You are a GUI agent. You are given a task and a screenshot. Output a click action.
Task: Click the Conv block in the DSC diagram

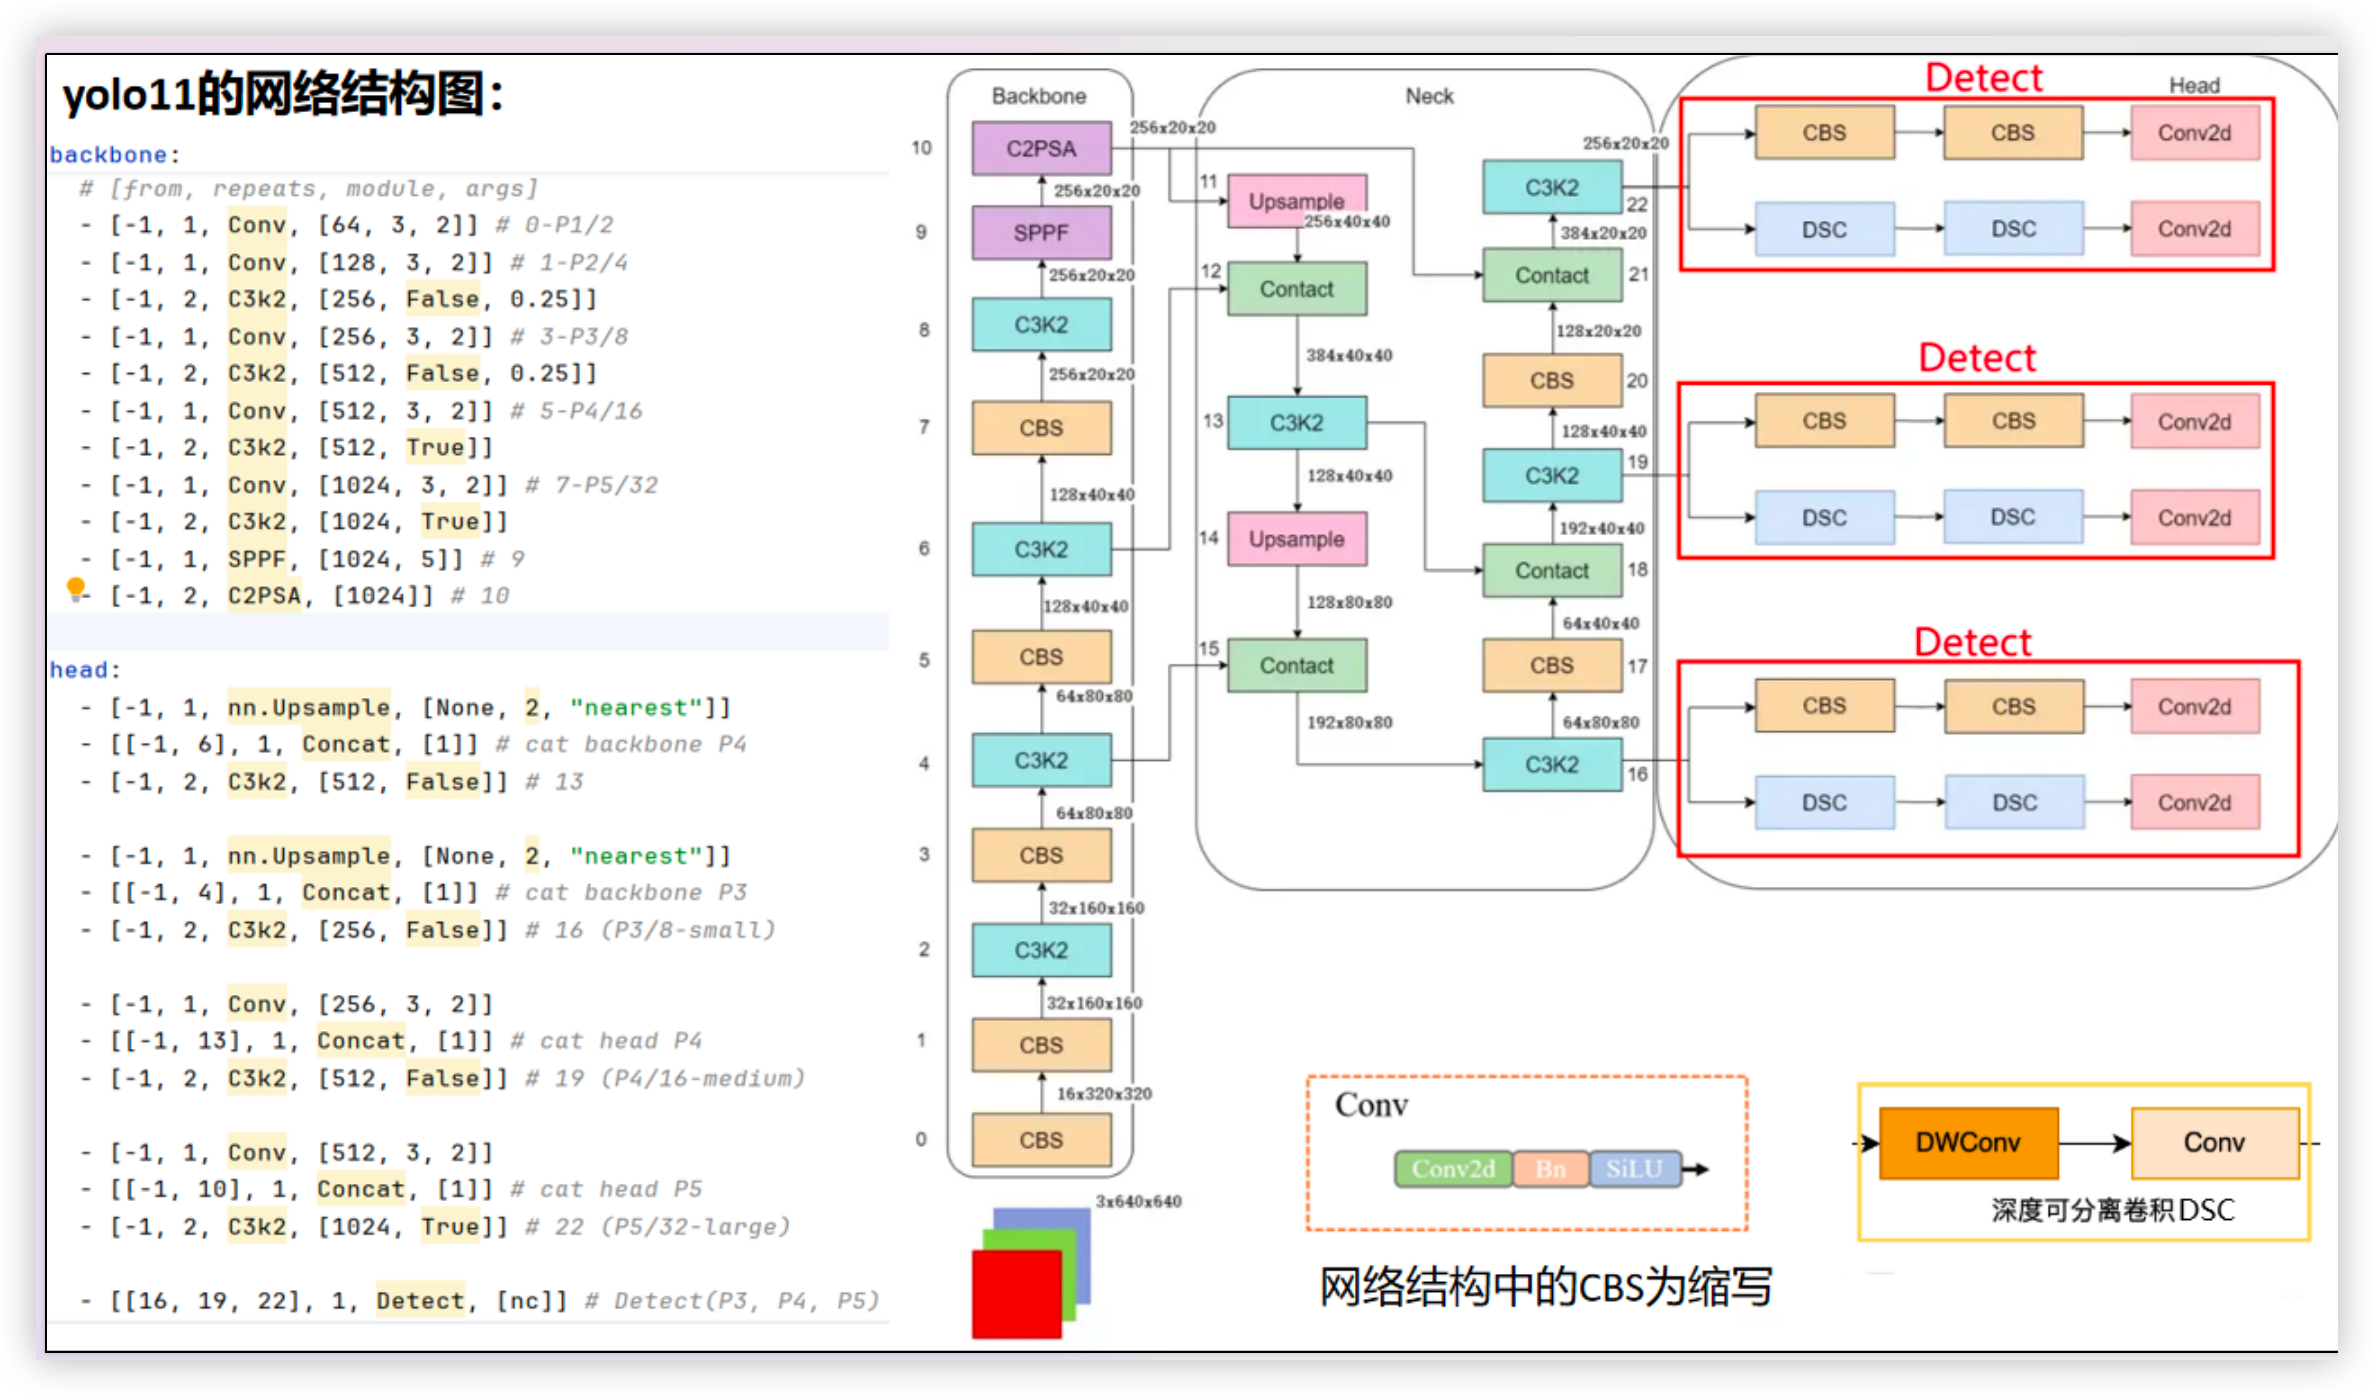click(x=2215, y=1141)
